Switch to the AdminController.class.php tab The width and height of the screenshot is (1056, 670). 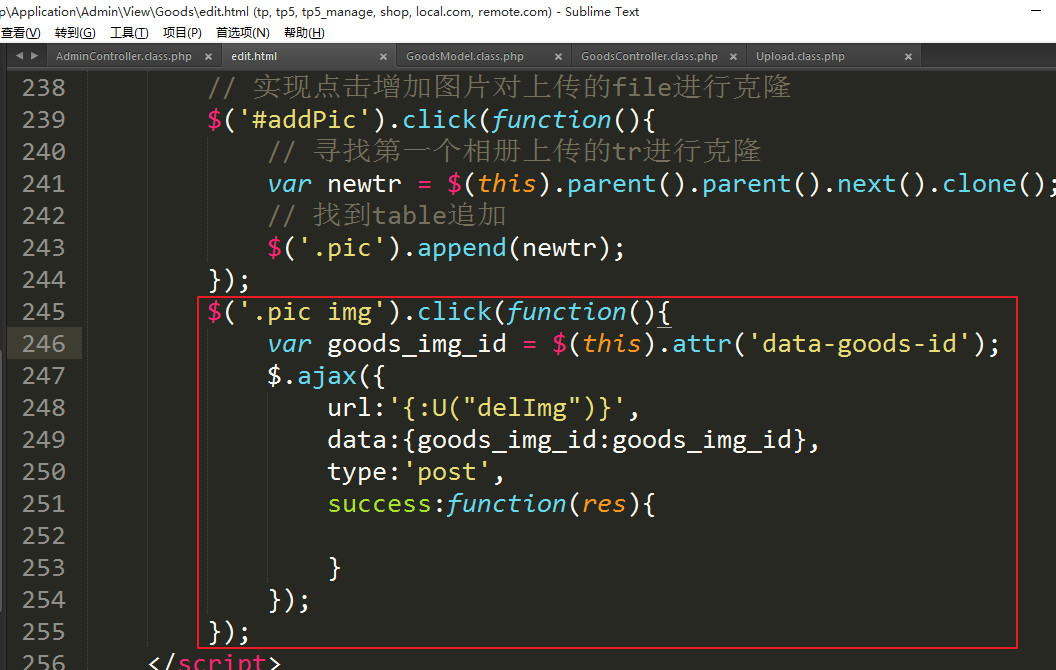(124, 57)
